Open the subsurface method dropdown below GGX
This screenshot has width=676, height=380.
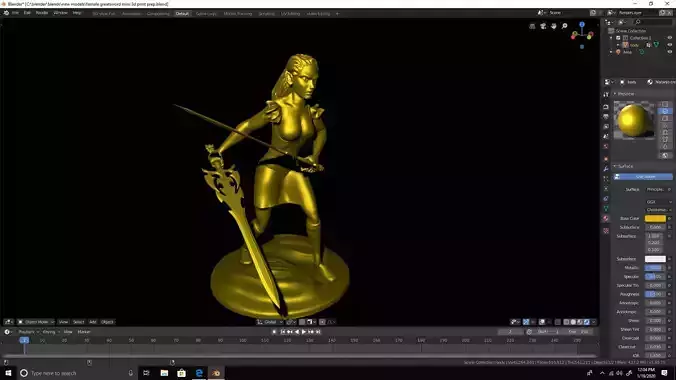659,210
